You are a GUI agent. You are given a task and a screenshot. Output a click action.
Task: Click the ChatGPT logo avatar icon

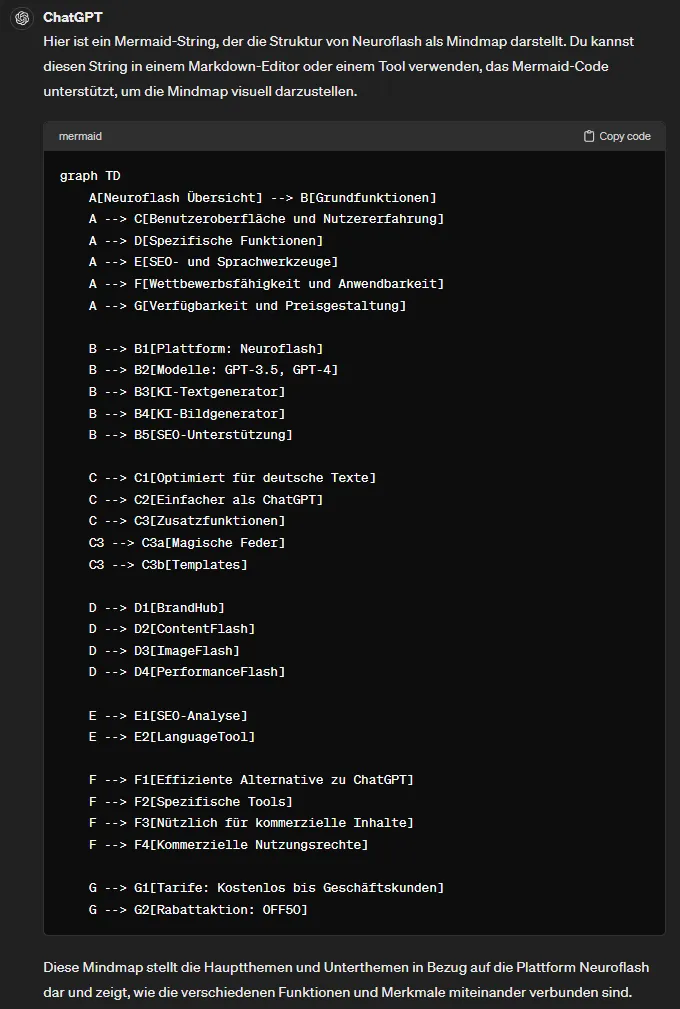pyautogui.click(x=20, y=17)
